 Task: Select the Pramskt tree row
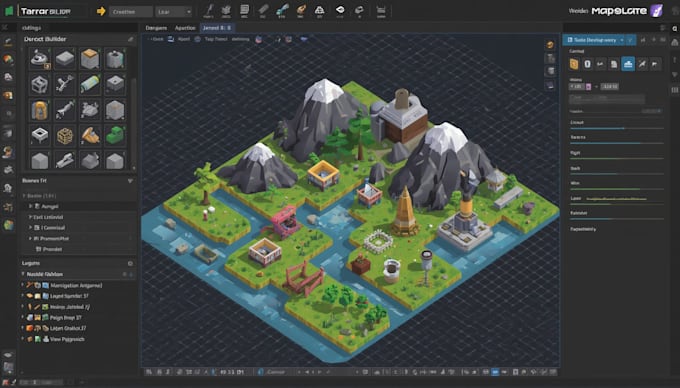pyautogui.click(x=79, y=249)
